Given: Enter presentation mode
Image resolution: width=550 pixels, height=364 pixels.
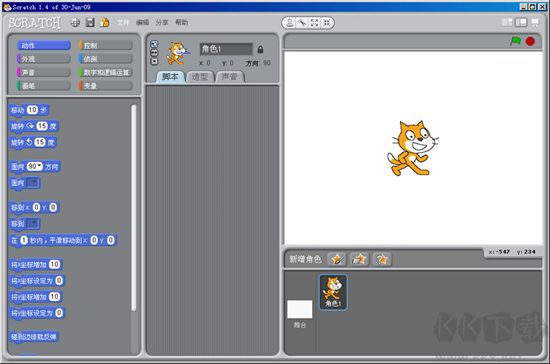Looking at the screenshot, I should [535, 22].
